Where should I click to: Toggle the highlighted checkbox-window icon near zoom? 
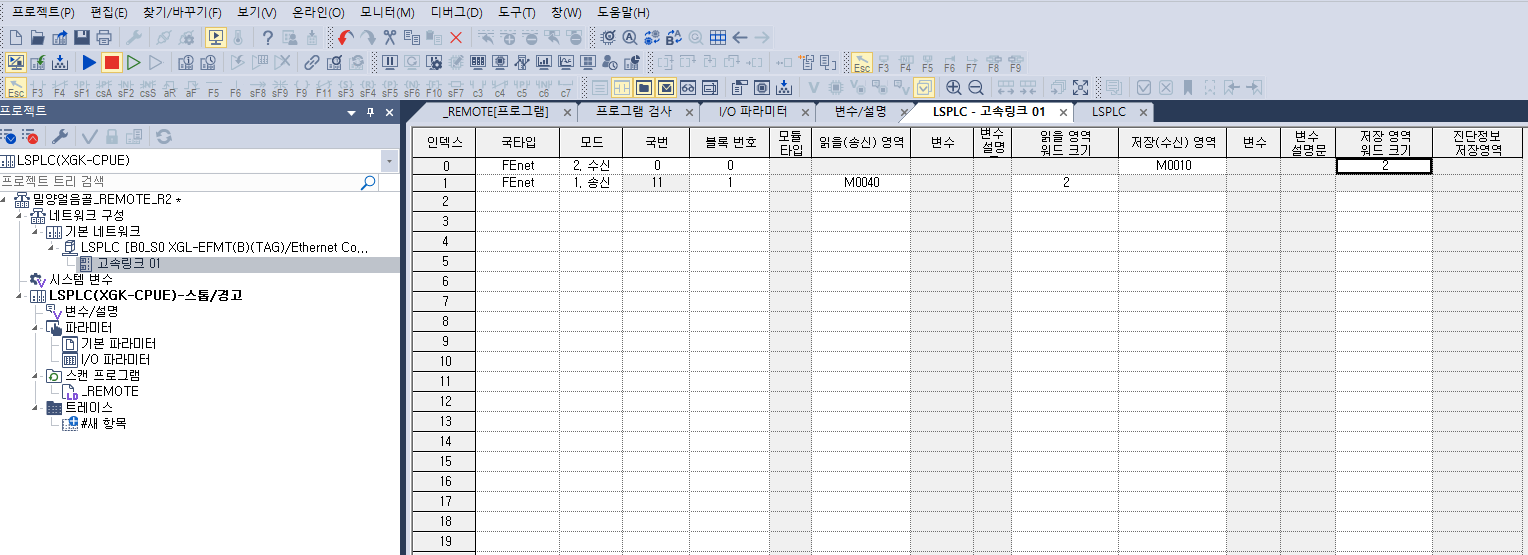pos(924,88)
